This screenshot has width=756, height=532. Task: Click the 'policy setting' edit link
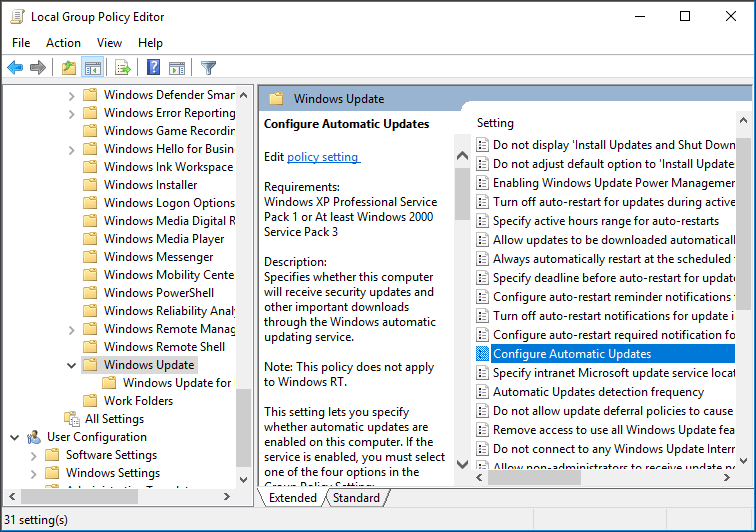[x=323, y=157]
